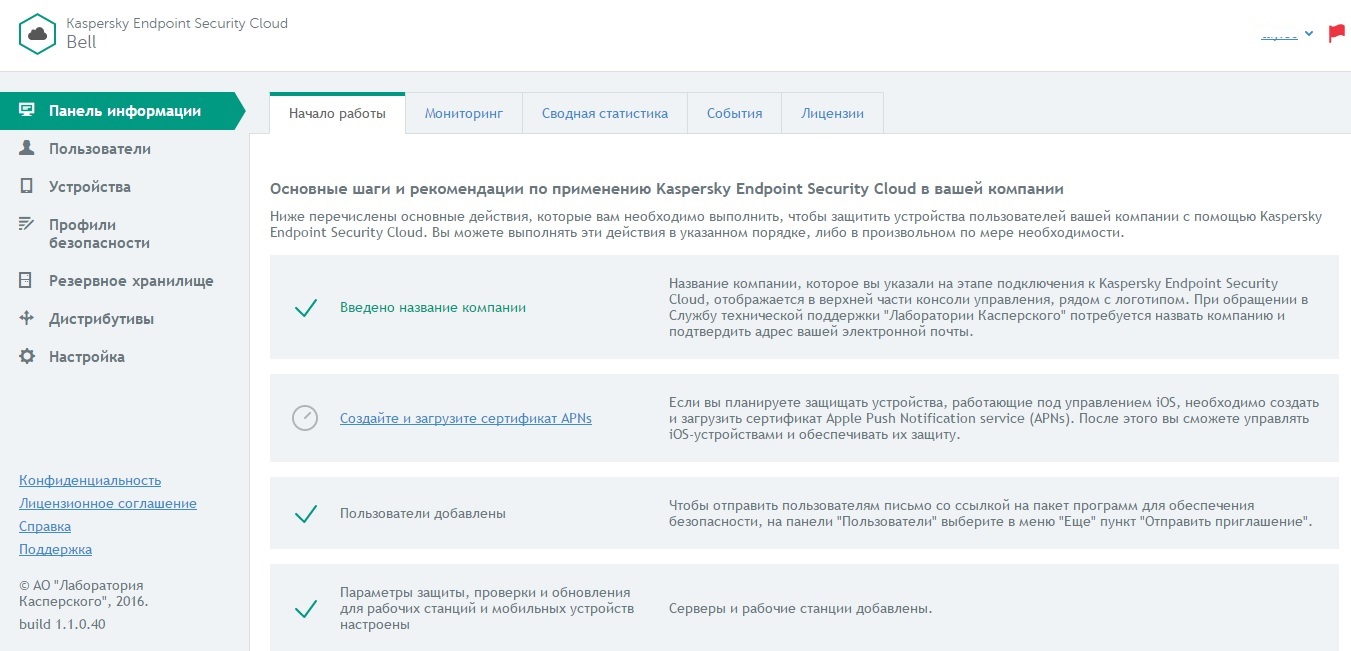
Task: Open the Конфиденциальность link
Action: click(x=90, y=481)
